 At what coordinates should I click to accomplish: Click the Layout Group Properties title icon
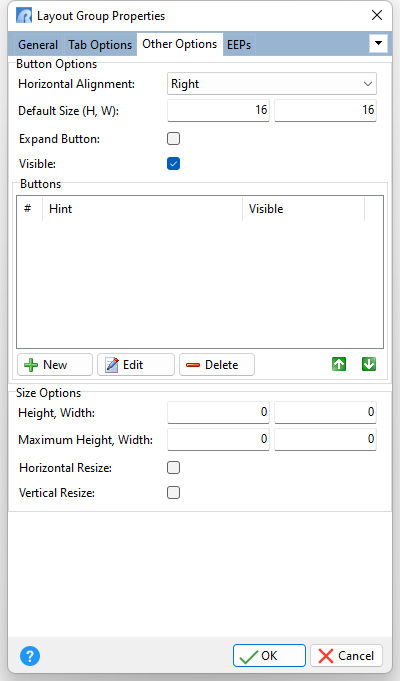24,16
